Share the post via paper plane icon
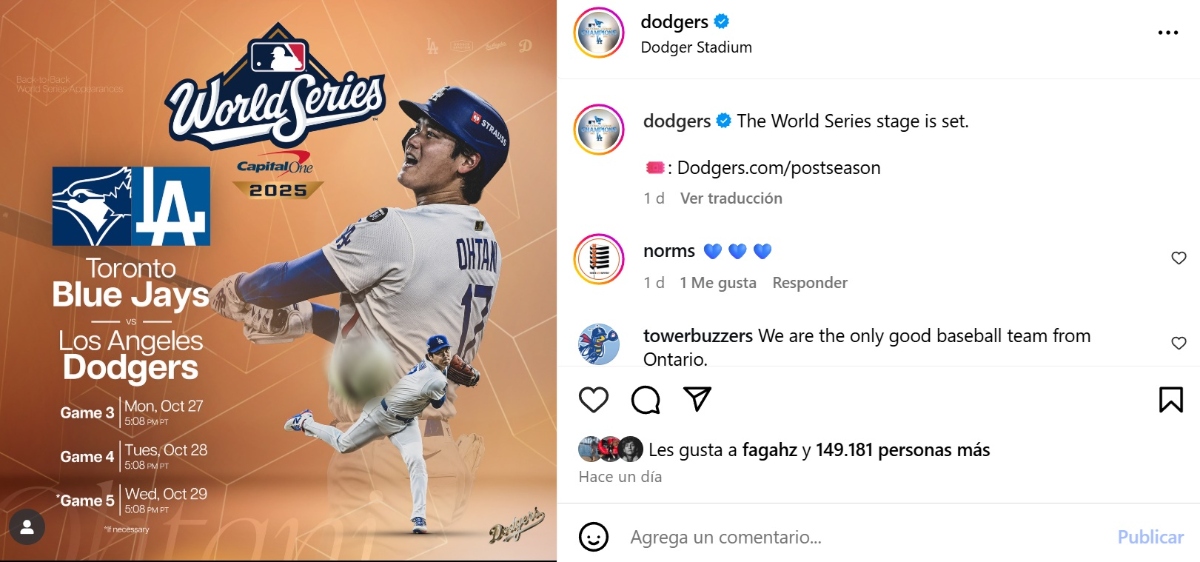The width and height of the screenshot is (1200, 562). [x=697, y=399]
